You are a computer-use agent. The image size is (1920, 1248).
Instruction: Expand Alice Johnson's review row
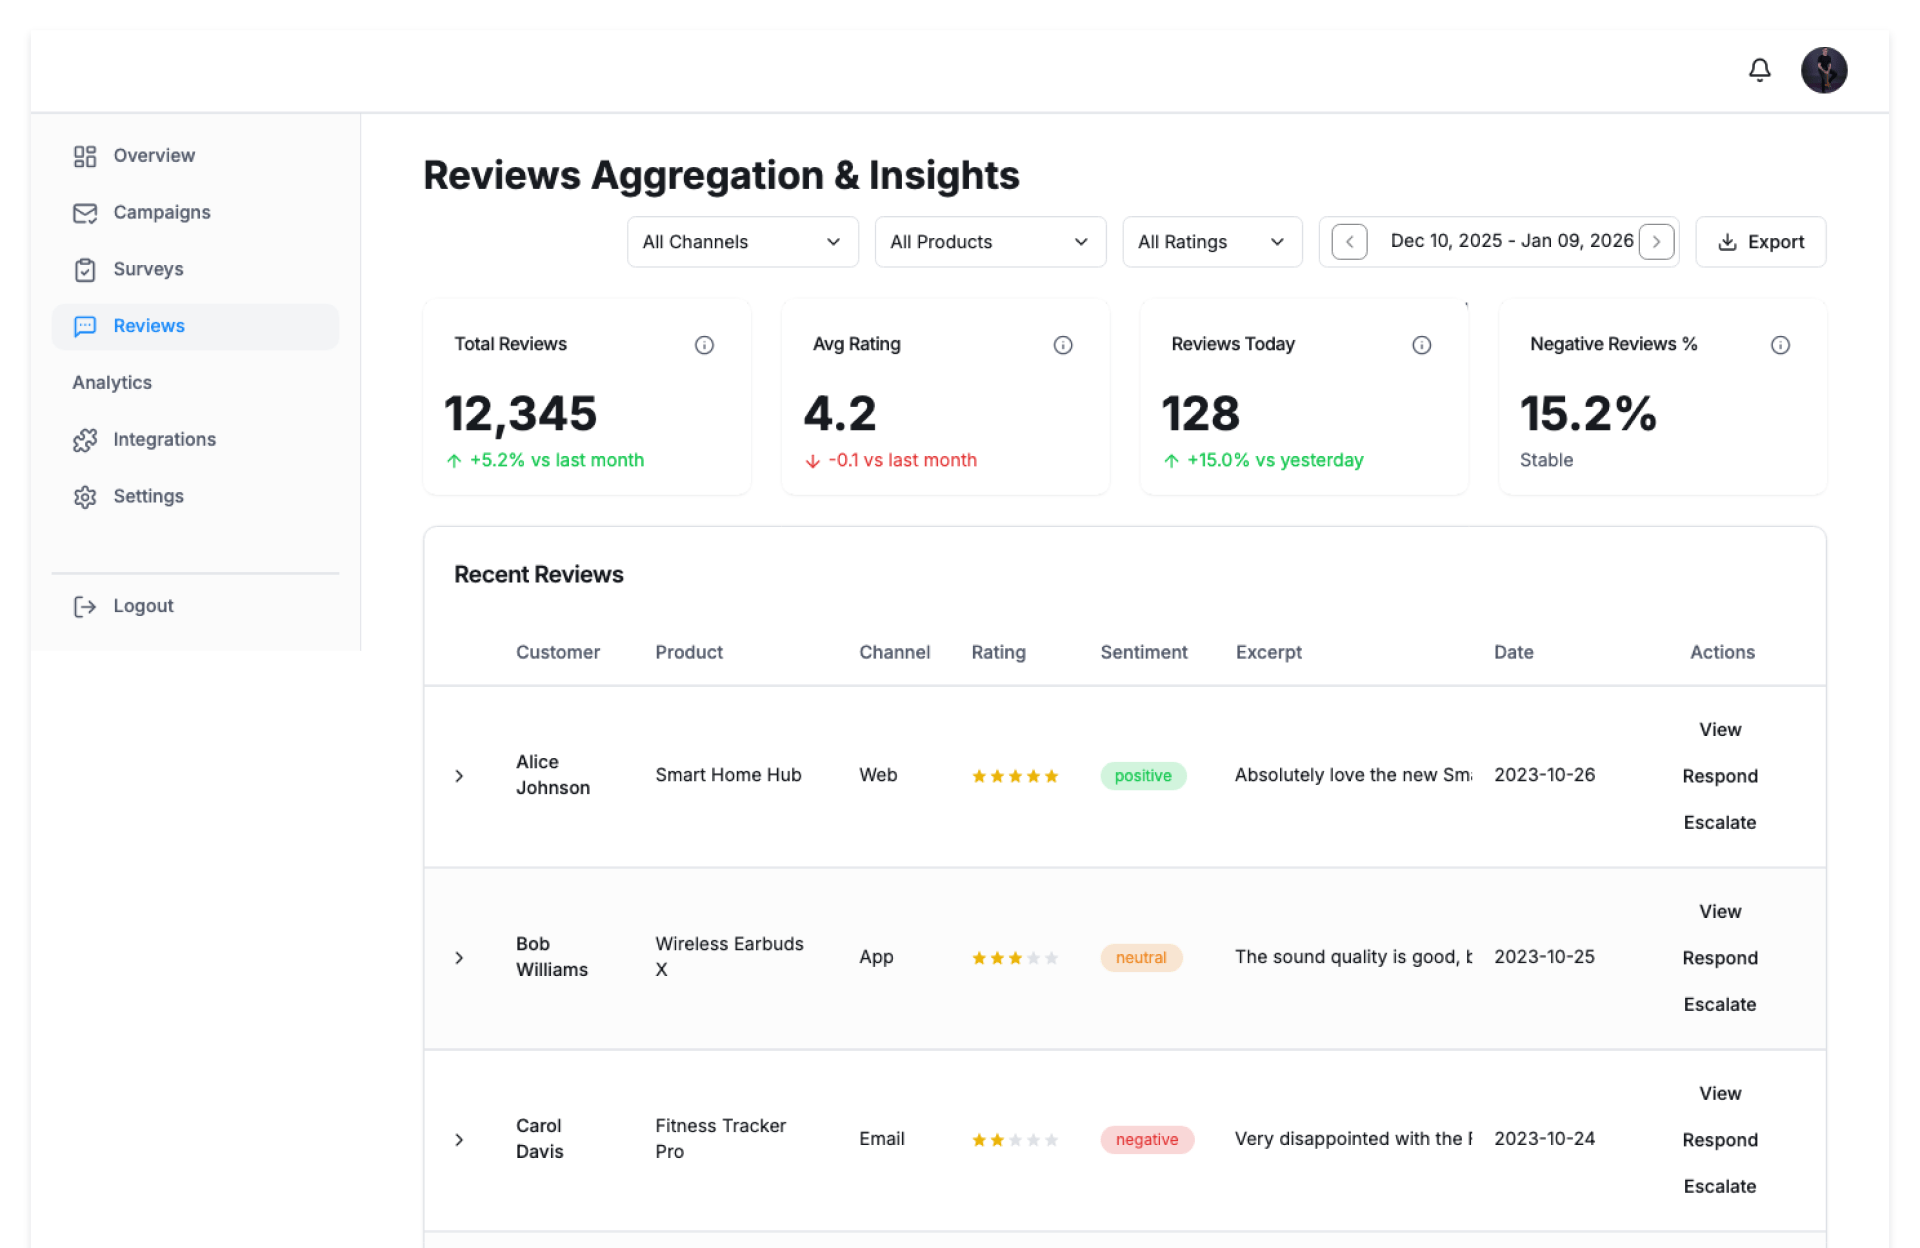tap(459, 776)
